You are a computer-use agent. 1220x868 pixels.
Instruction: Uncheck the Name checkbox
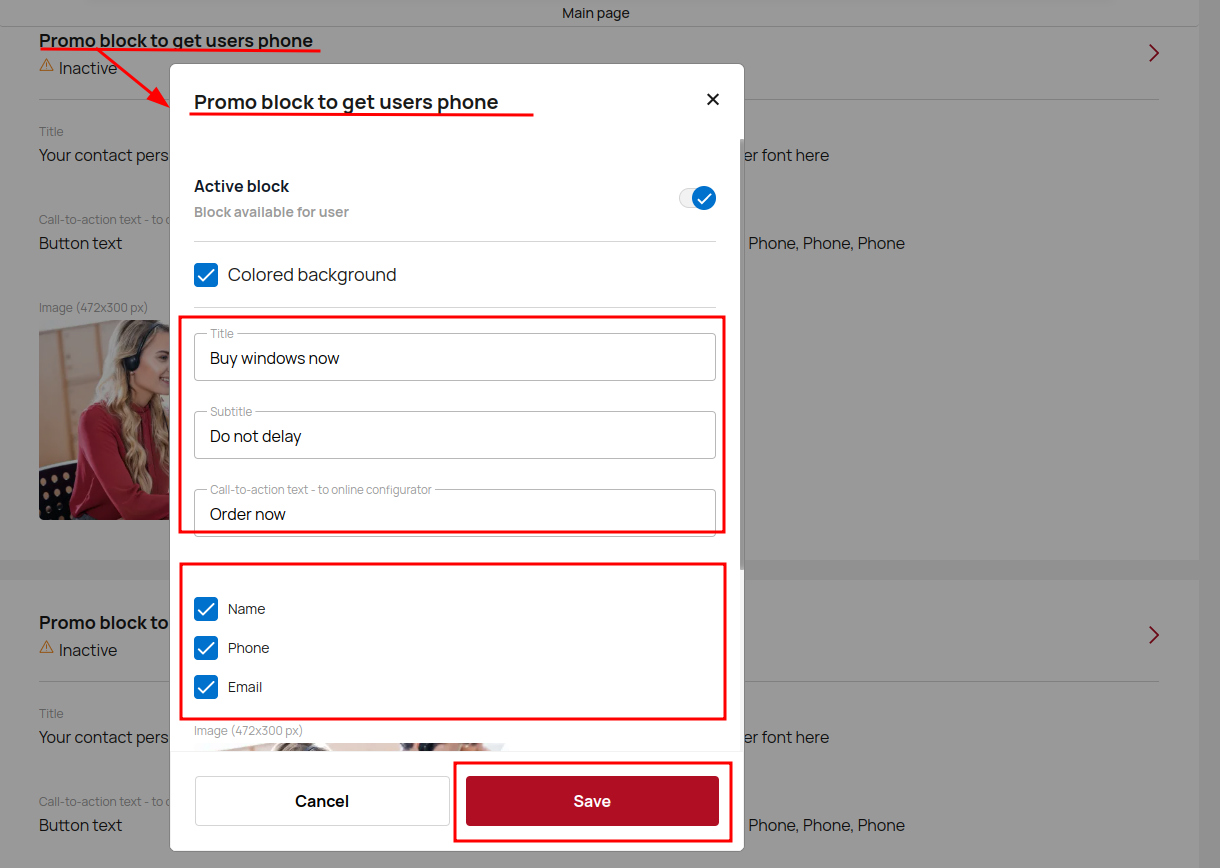pyautogui.click(x=206, y=609)
